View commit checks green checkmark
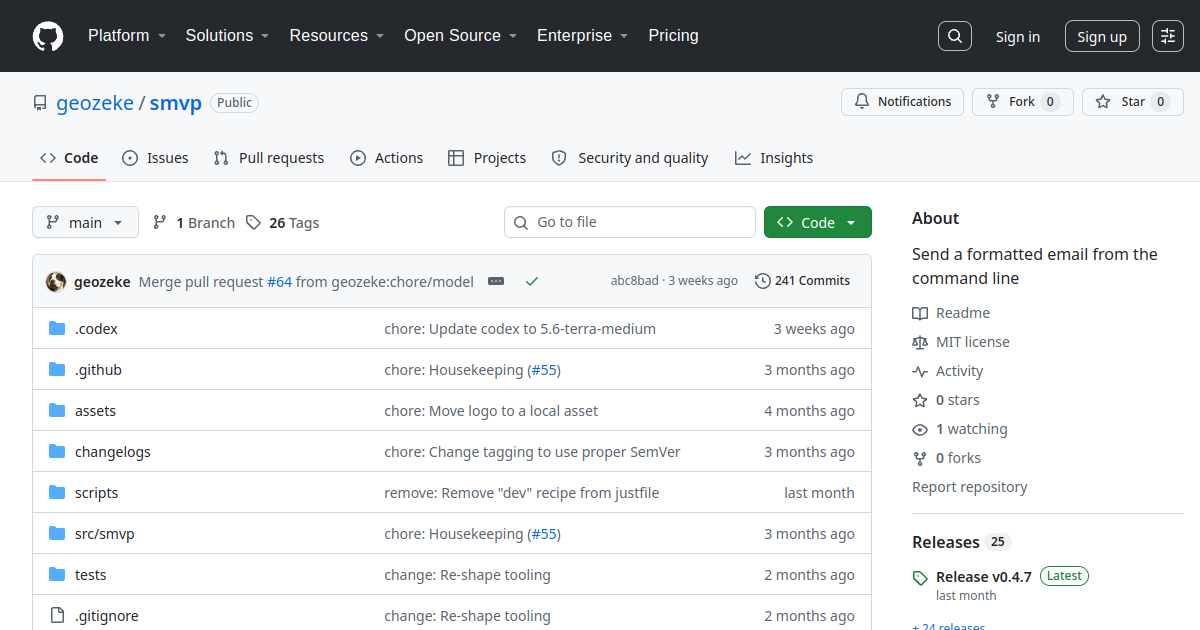 pyautogui.click(x=532, y=282)
